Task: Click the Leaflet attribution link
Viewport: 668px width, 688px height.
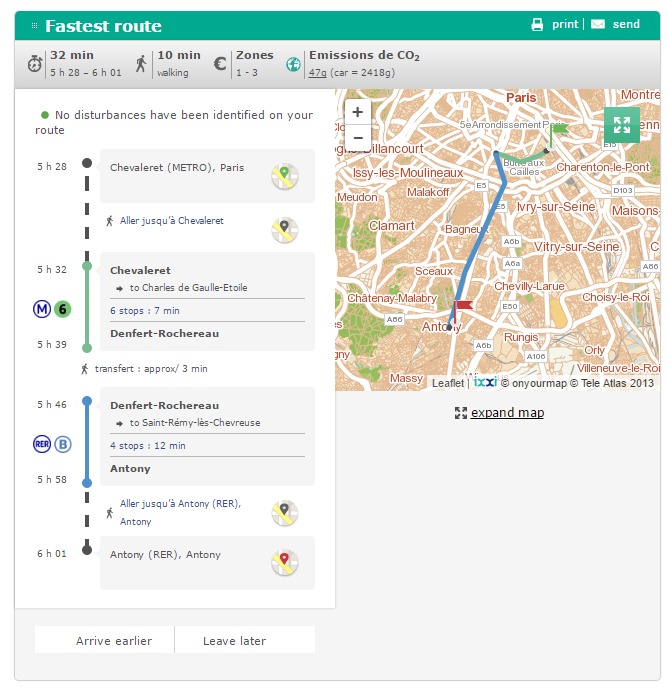Action: (447, 383)
